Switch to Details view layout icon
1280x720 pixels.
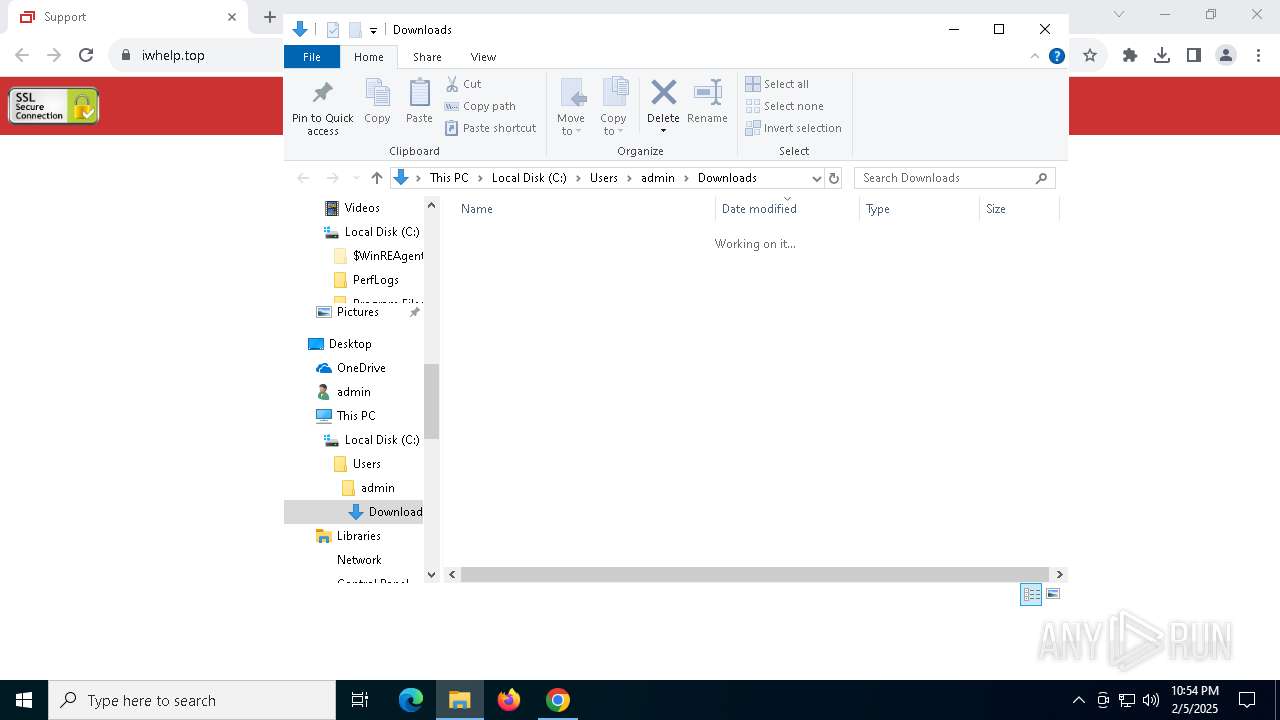(x=1031, y=594)
